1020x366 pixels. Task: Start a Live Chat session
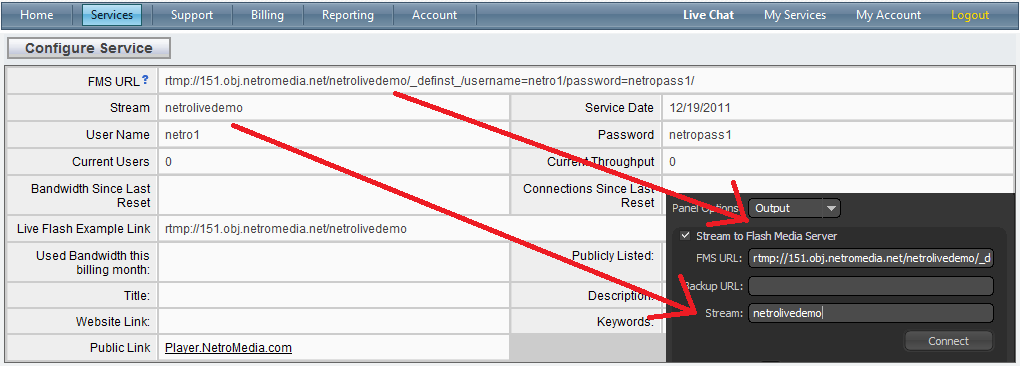(x=708, y=15)
